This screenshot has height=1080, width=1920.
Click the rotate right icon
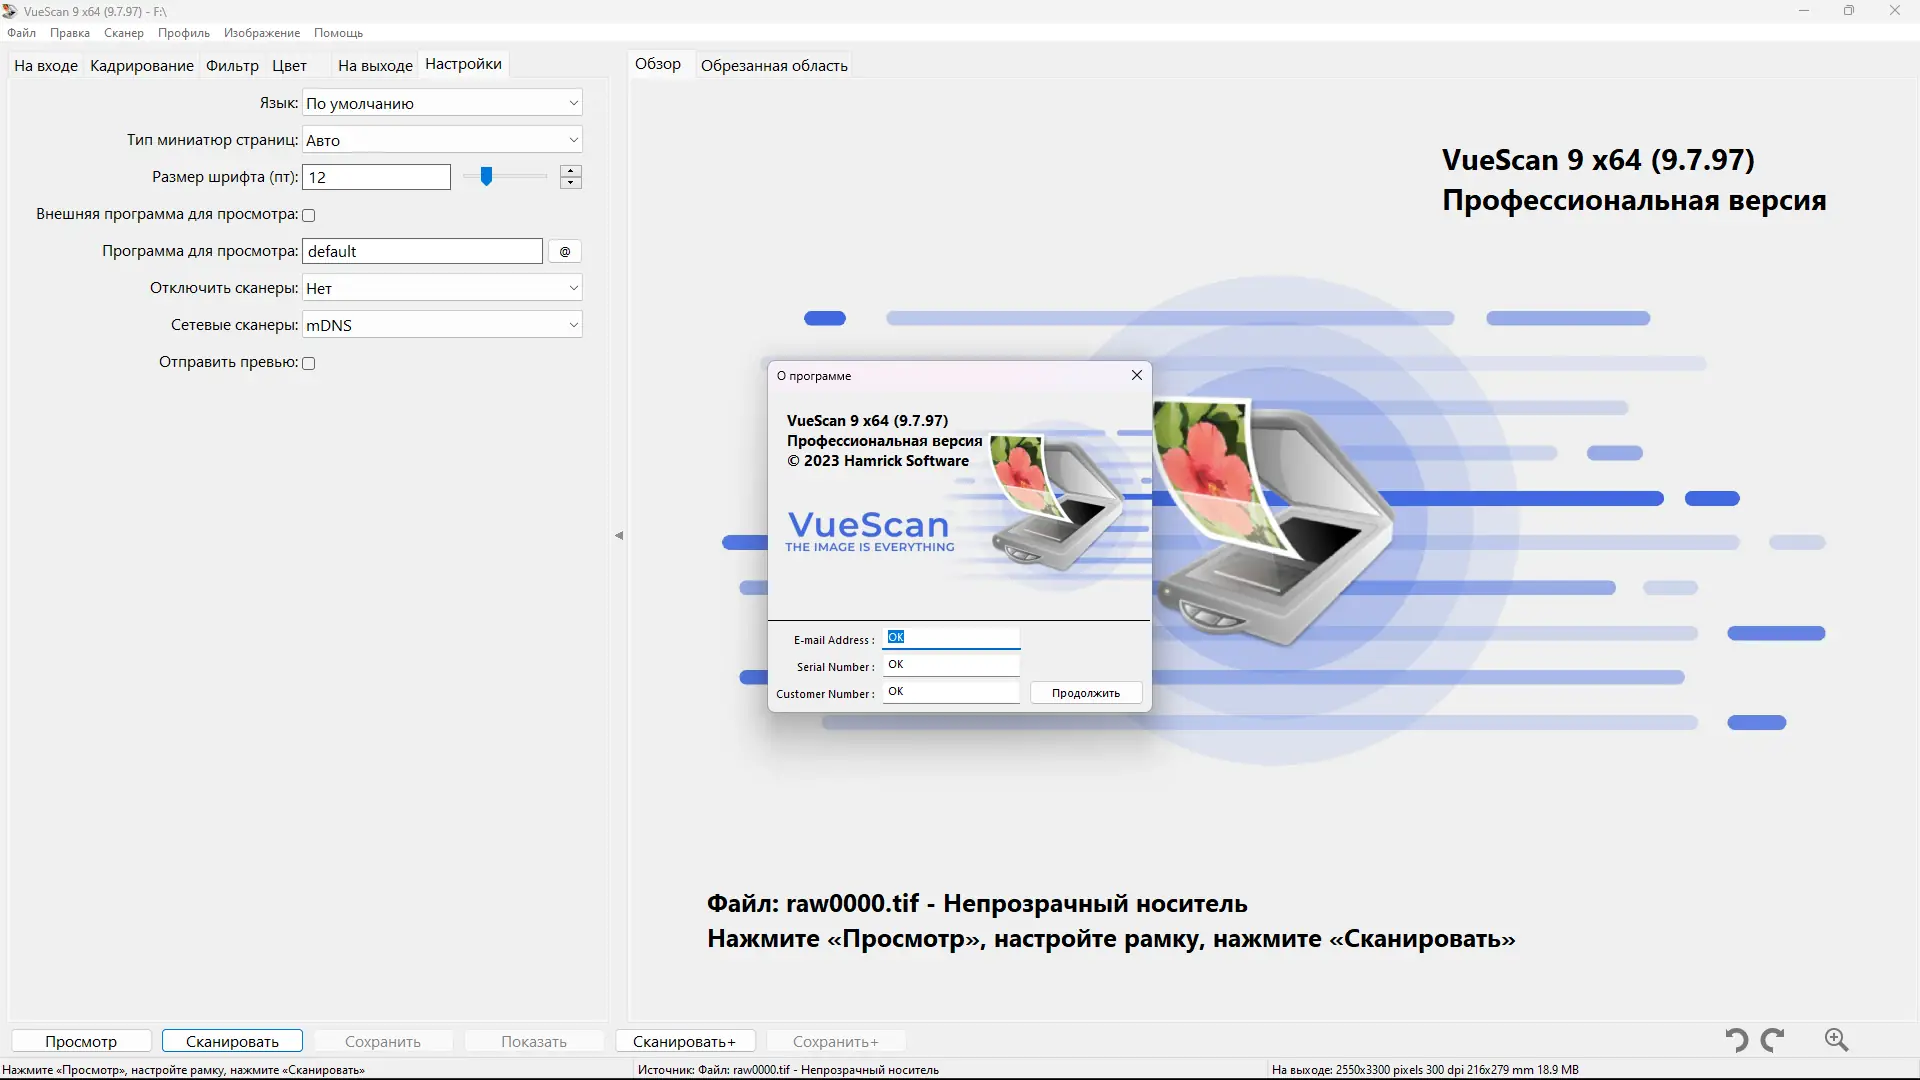pos(1773,1040)
